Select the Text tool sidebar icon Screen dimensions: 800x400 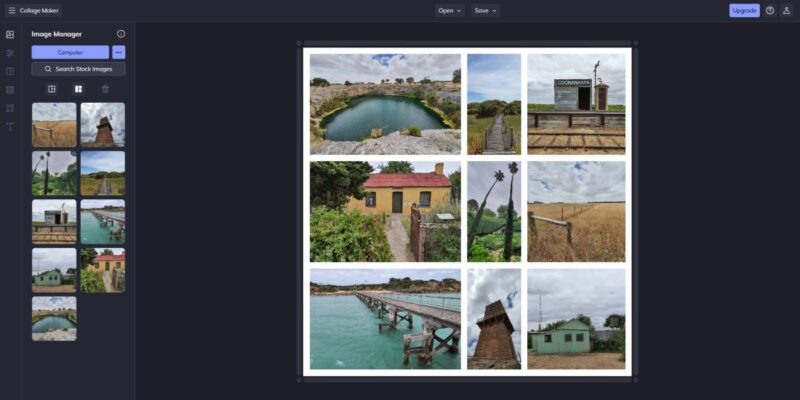[x=10, y=127]
